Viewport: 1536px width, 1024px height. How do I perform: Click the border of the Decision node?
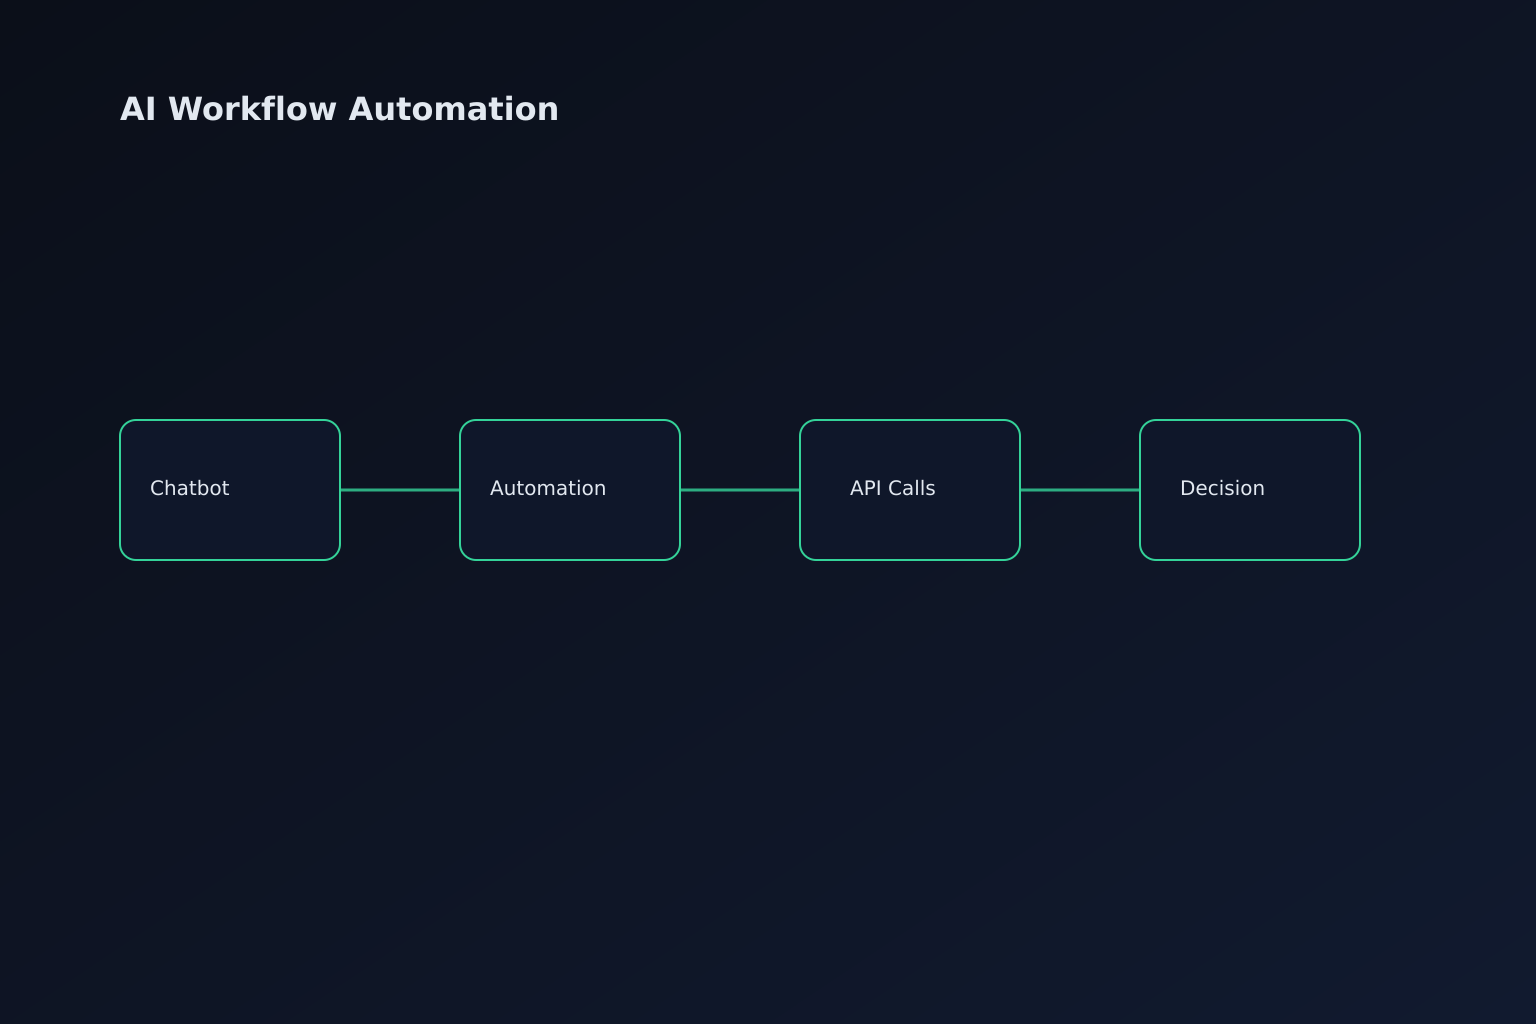pyautogui.click(x=1249, y=421)
